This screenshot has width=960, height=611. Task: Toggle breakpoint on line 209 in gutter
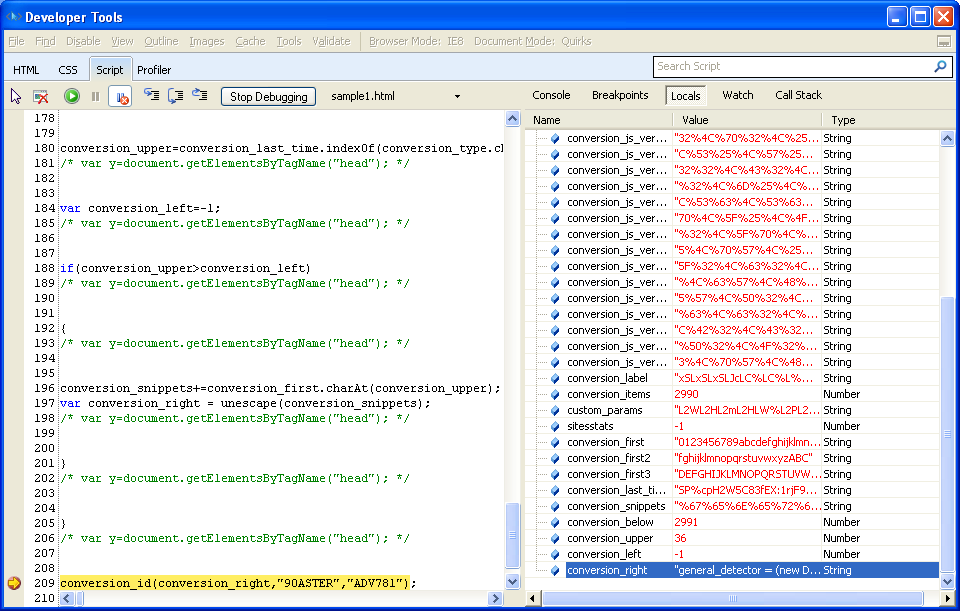[14, 583]
